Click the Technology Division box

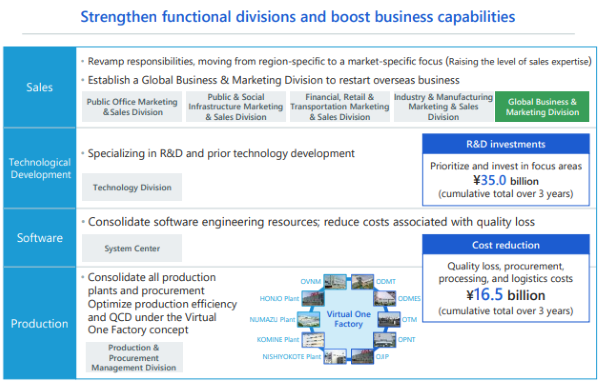pyautogui.click(x=132, y=187)
